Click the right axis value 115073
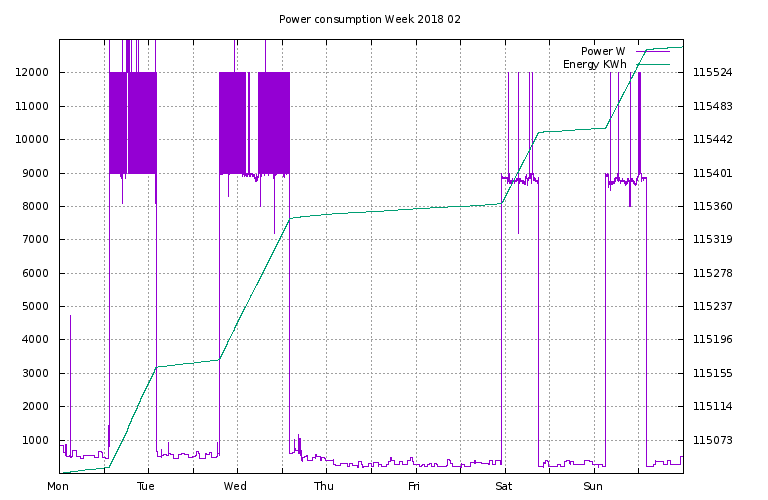 click(x=713, y=440)
